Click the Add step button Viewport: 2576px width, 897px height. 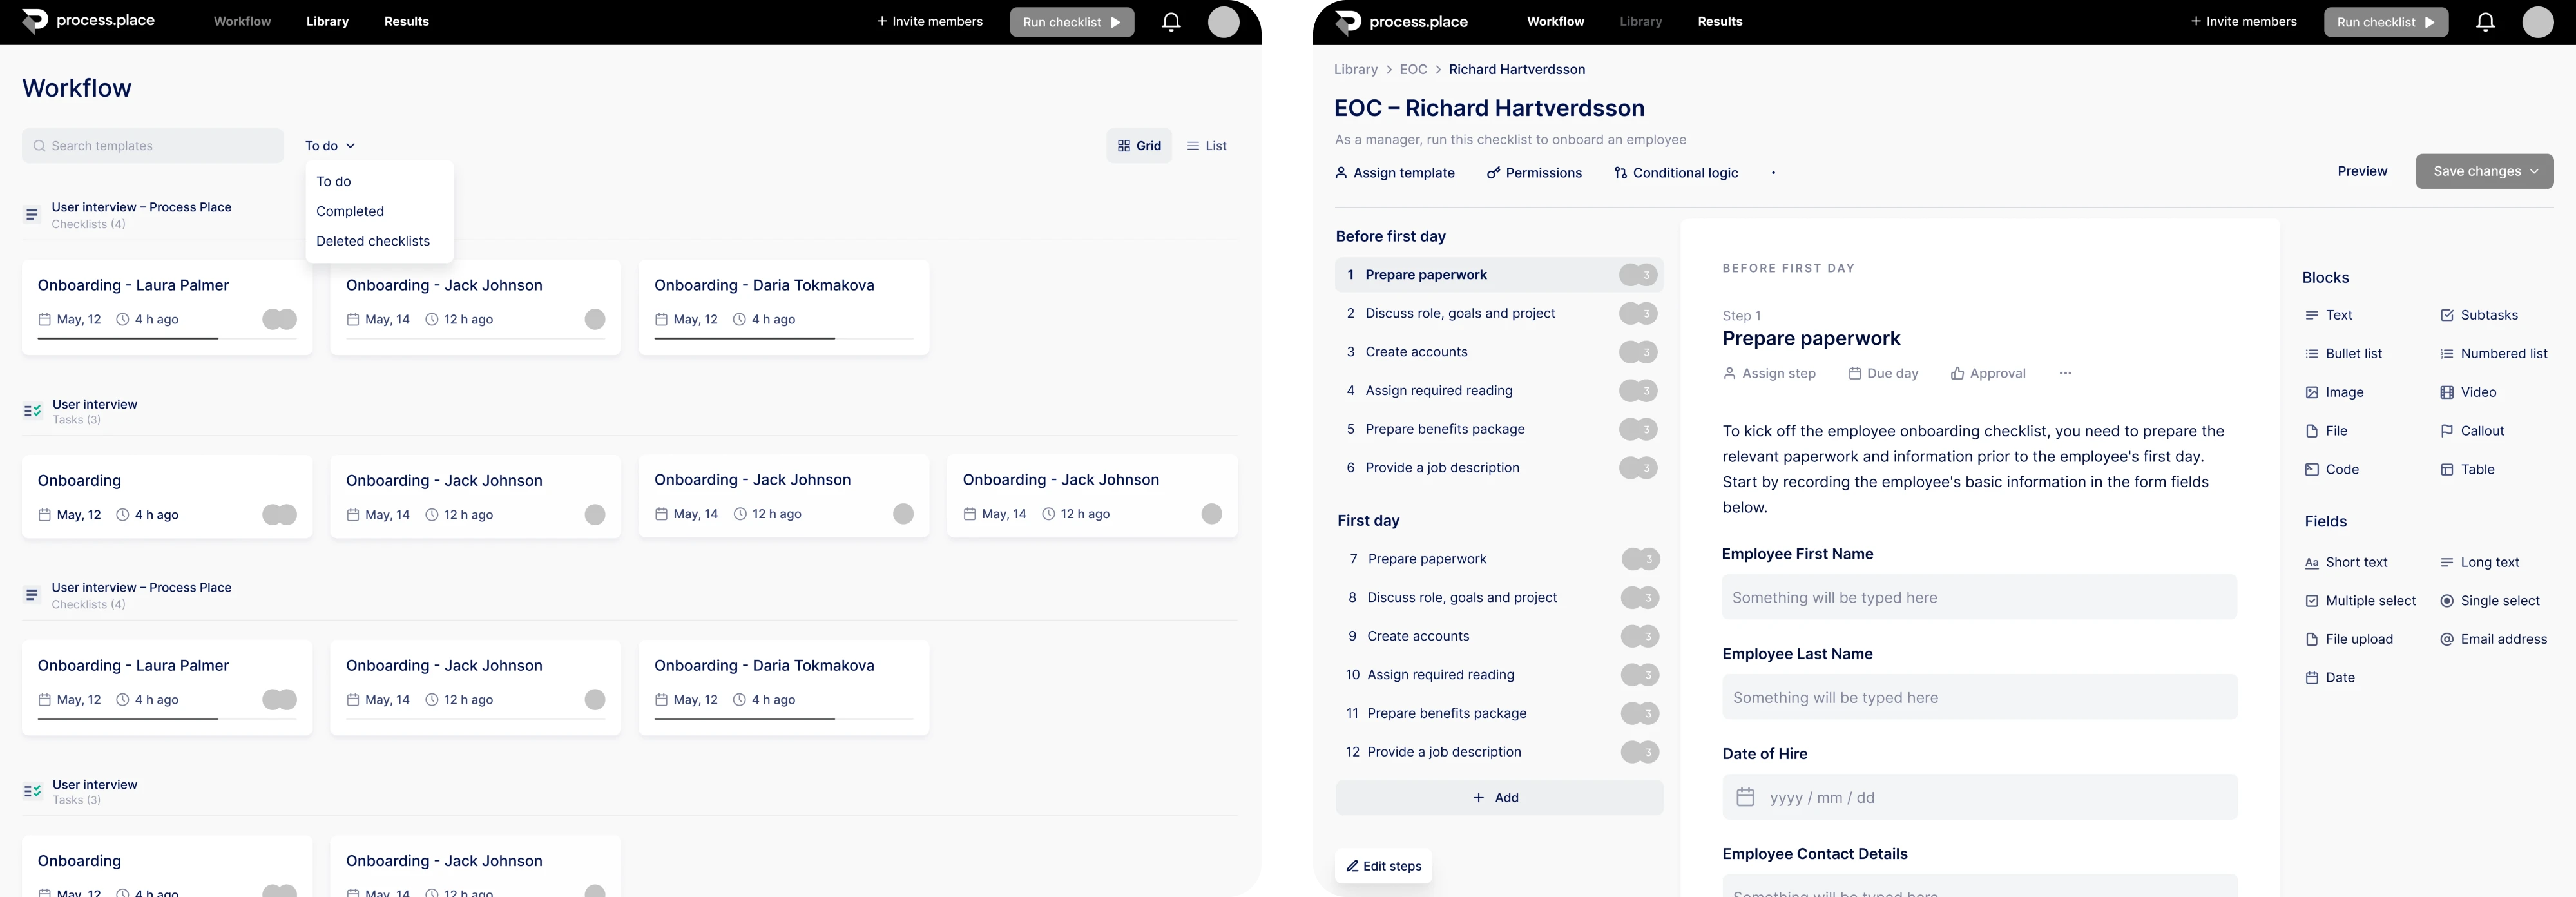(x=1498, y=798)
